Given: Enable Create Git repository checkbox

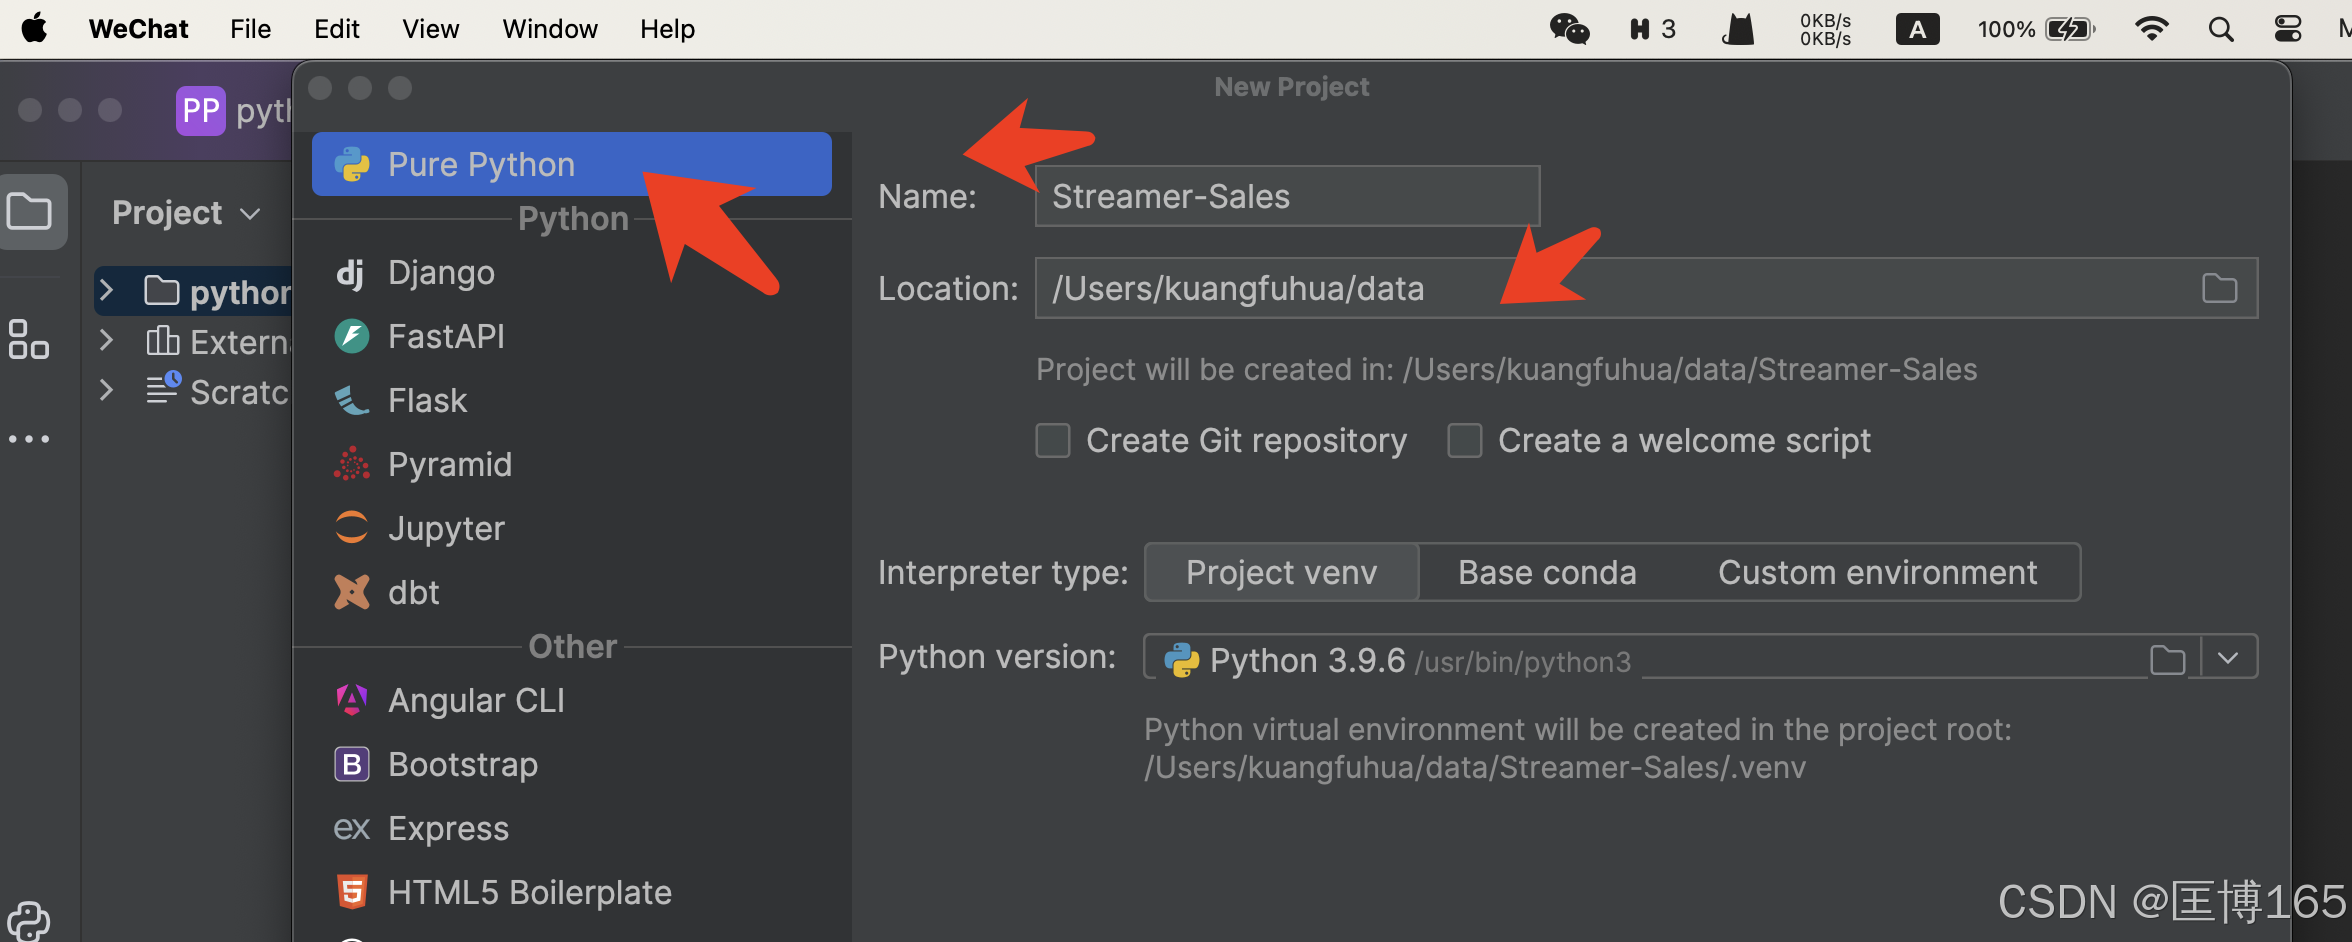Looking at the screenshot, I should pyautogui.click(x=1053, y=440).
